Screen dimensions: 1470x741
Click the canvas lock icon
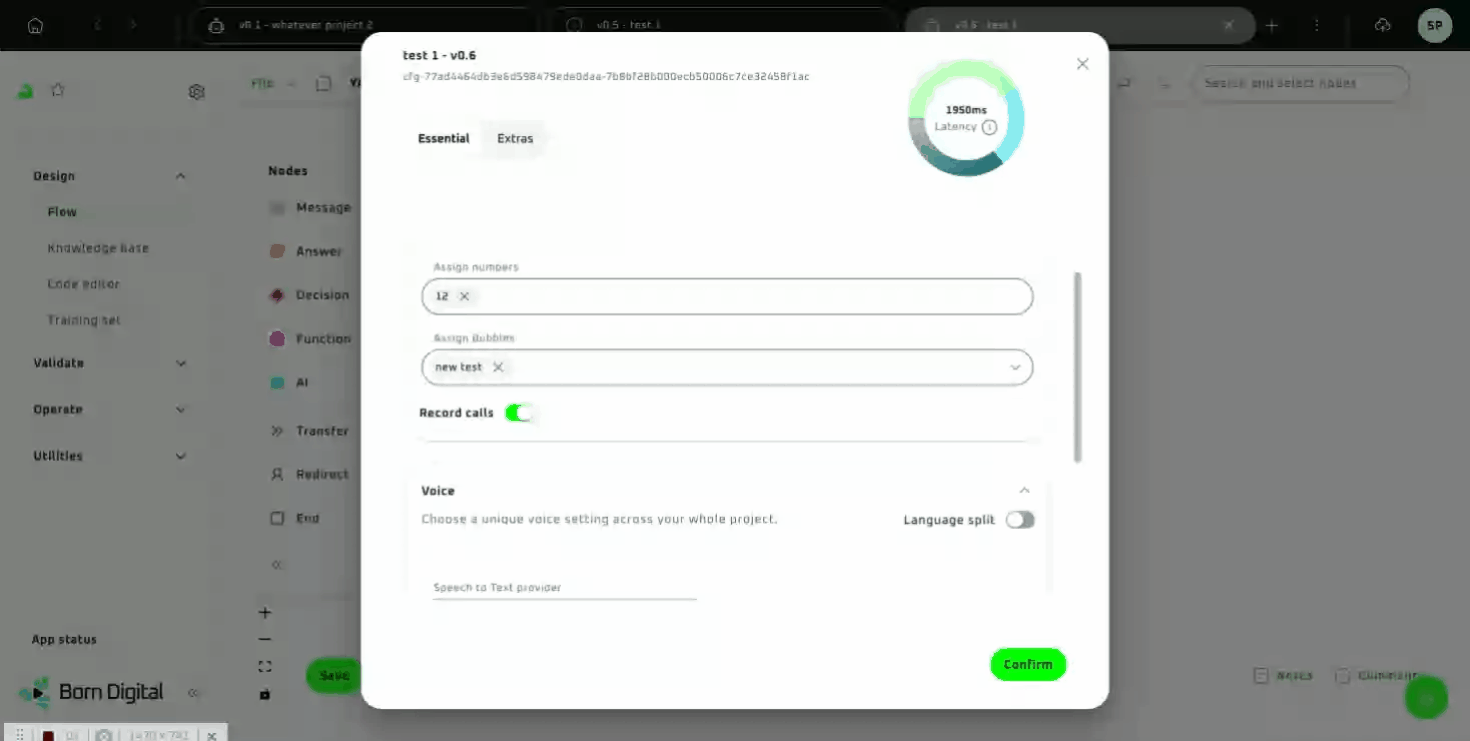coord(265,693)
